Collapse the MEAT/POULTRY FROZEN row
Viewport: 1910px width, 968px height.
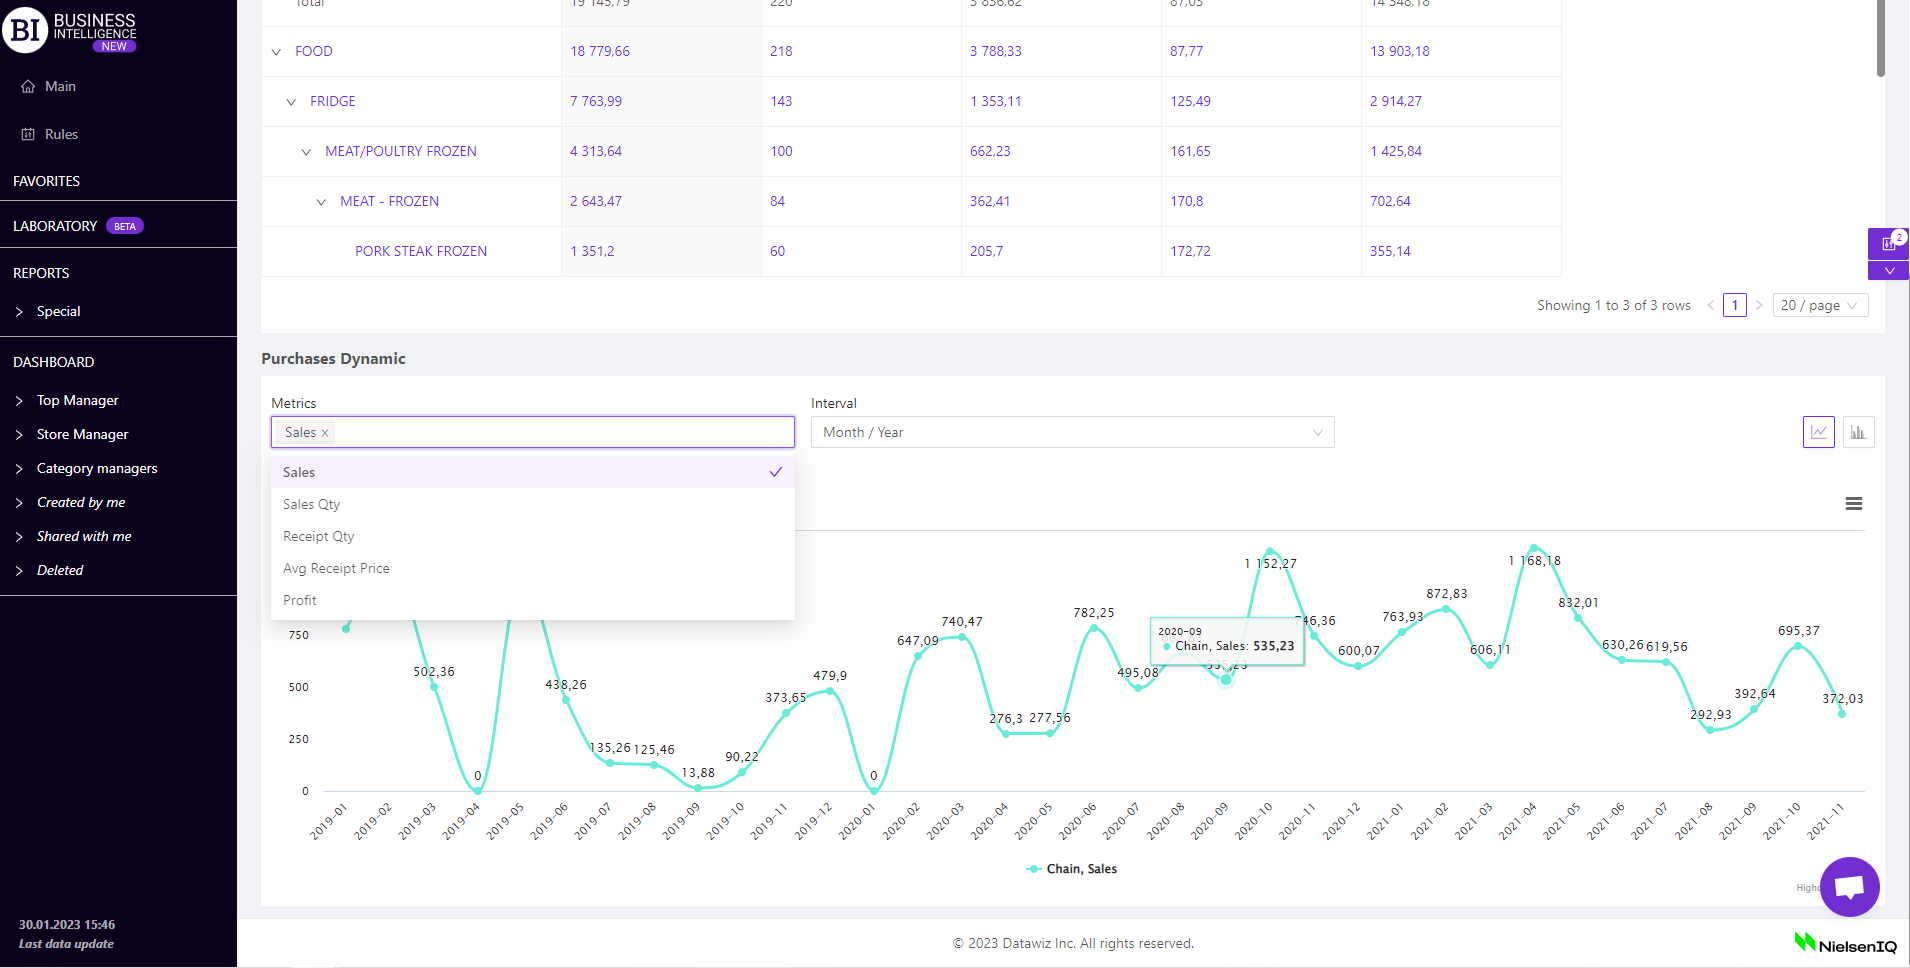click(306, 152)
